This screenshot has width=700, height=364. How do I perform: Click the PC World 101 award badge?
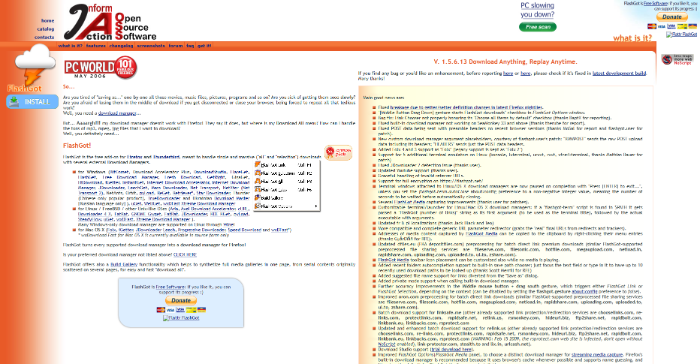[100, 67]
